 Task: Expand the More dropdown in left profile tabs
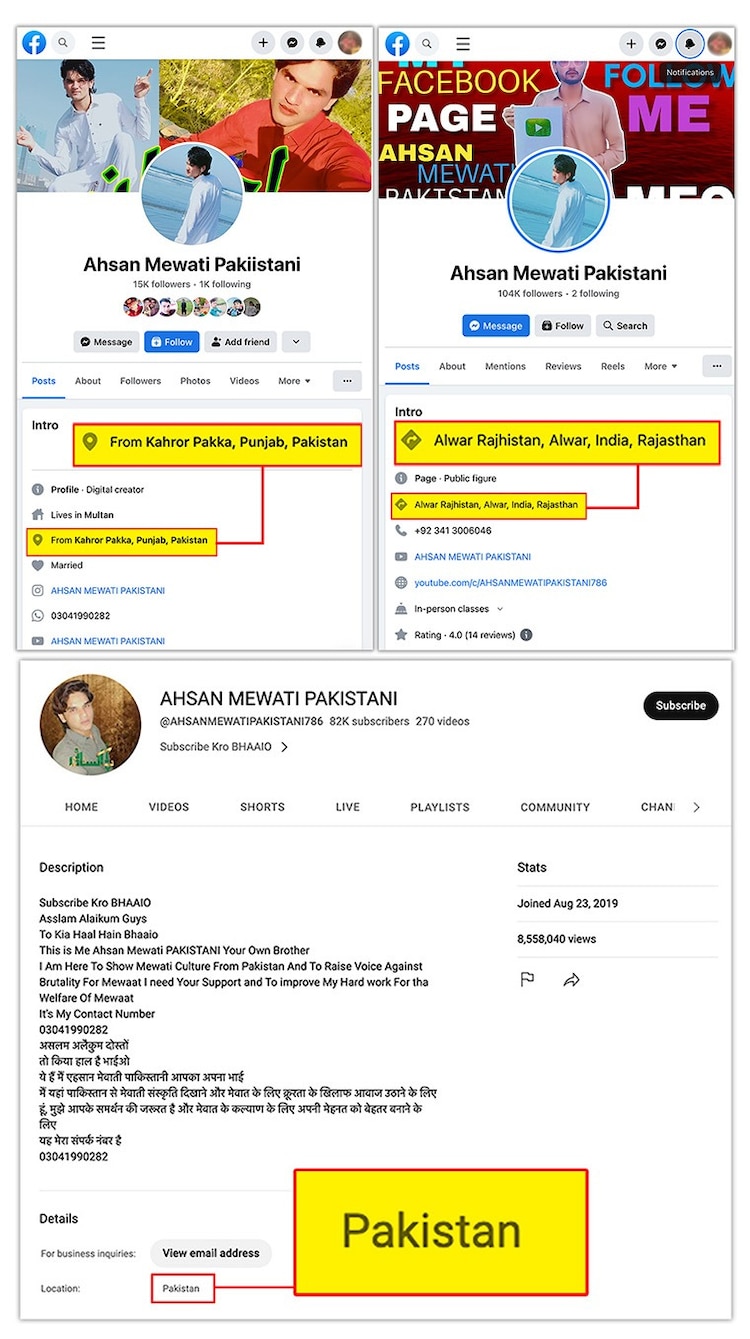coord(294,381)
